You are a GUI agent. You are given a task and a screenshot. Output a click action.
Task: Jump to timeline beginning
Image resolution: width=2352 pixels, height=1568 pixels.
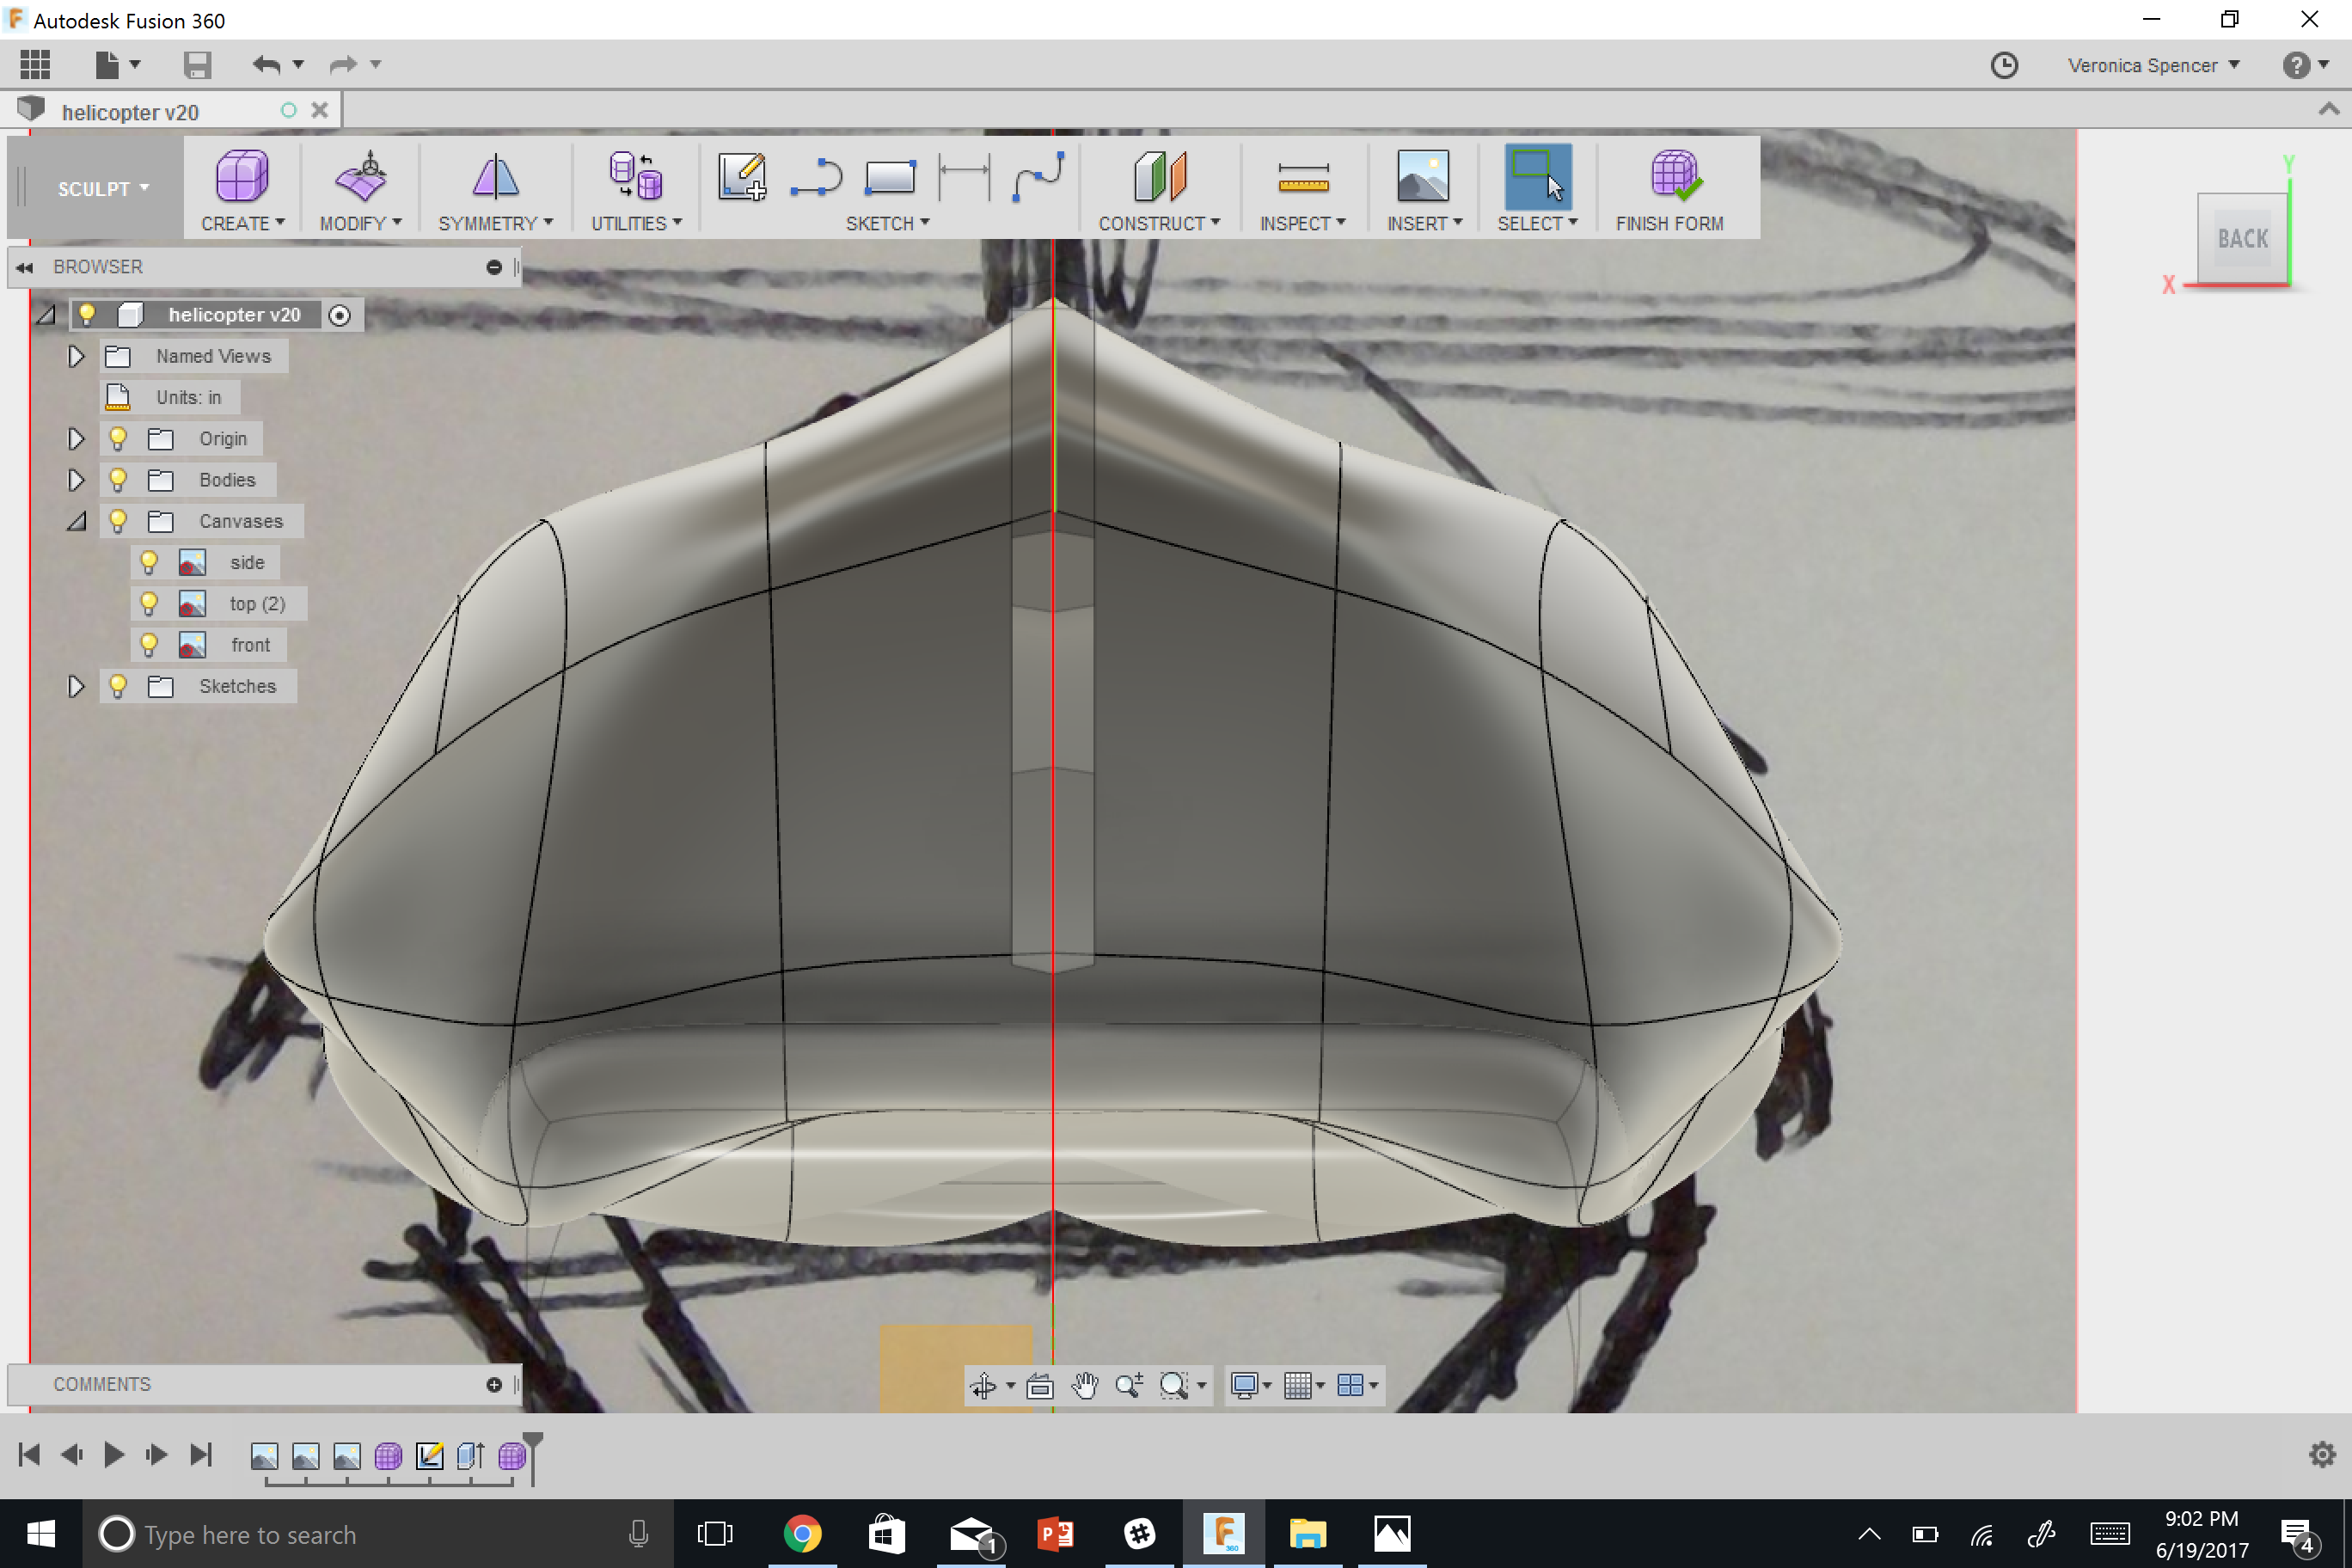29,1454
